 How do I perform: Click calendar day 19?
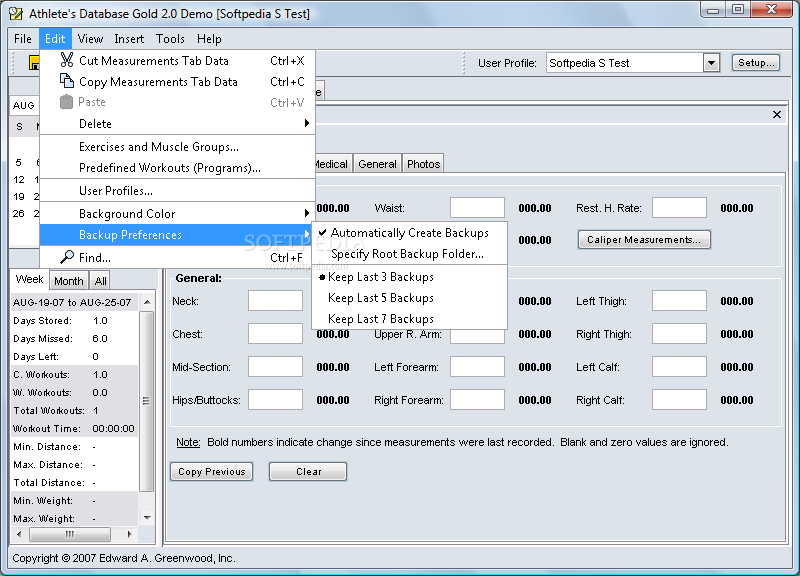(x=19, y=196)
